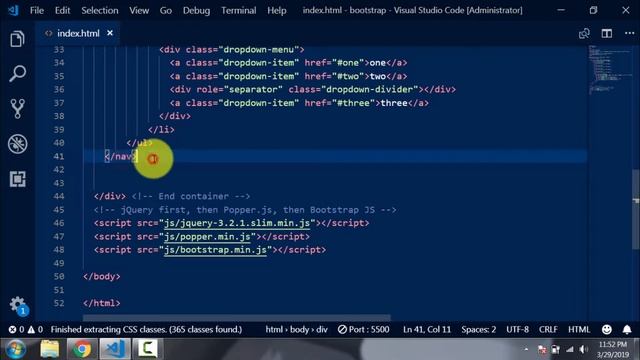Viewport: 640px width, 360px height.
Task: Switch to Visual Studio Code taskbar button
Action: [115, 349]
